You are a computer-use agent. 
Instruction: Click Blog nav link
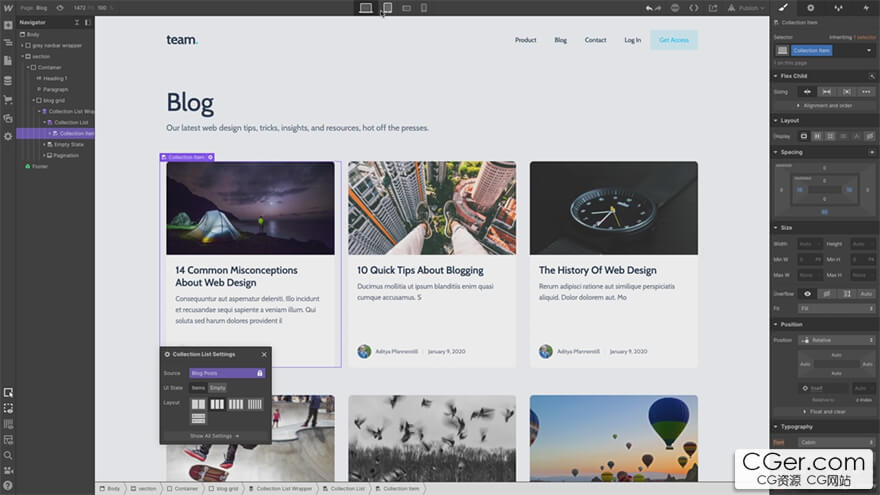coord(561,40)
